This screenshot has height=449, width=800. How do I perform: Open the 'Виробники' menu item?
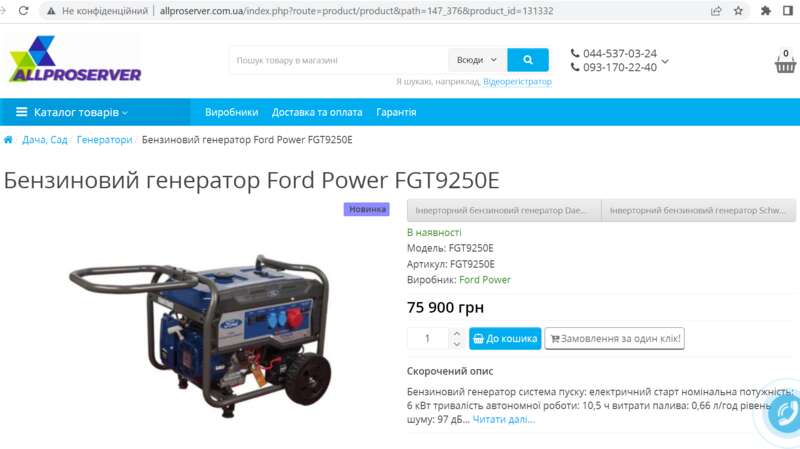[232, 112]
